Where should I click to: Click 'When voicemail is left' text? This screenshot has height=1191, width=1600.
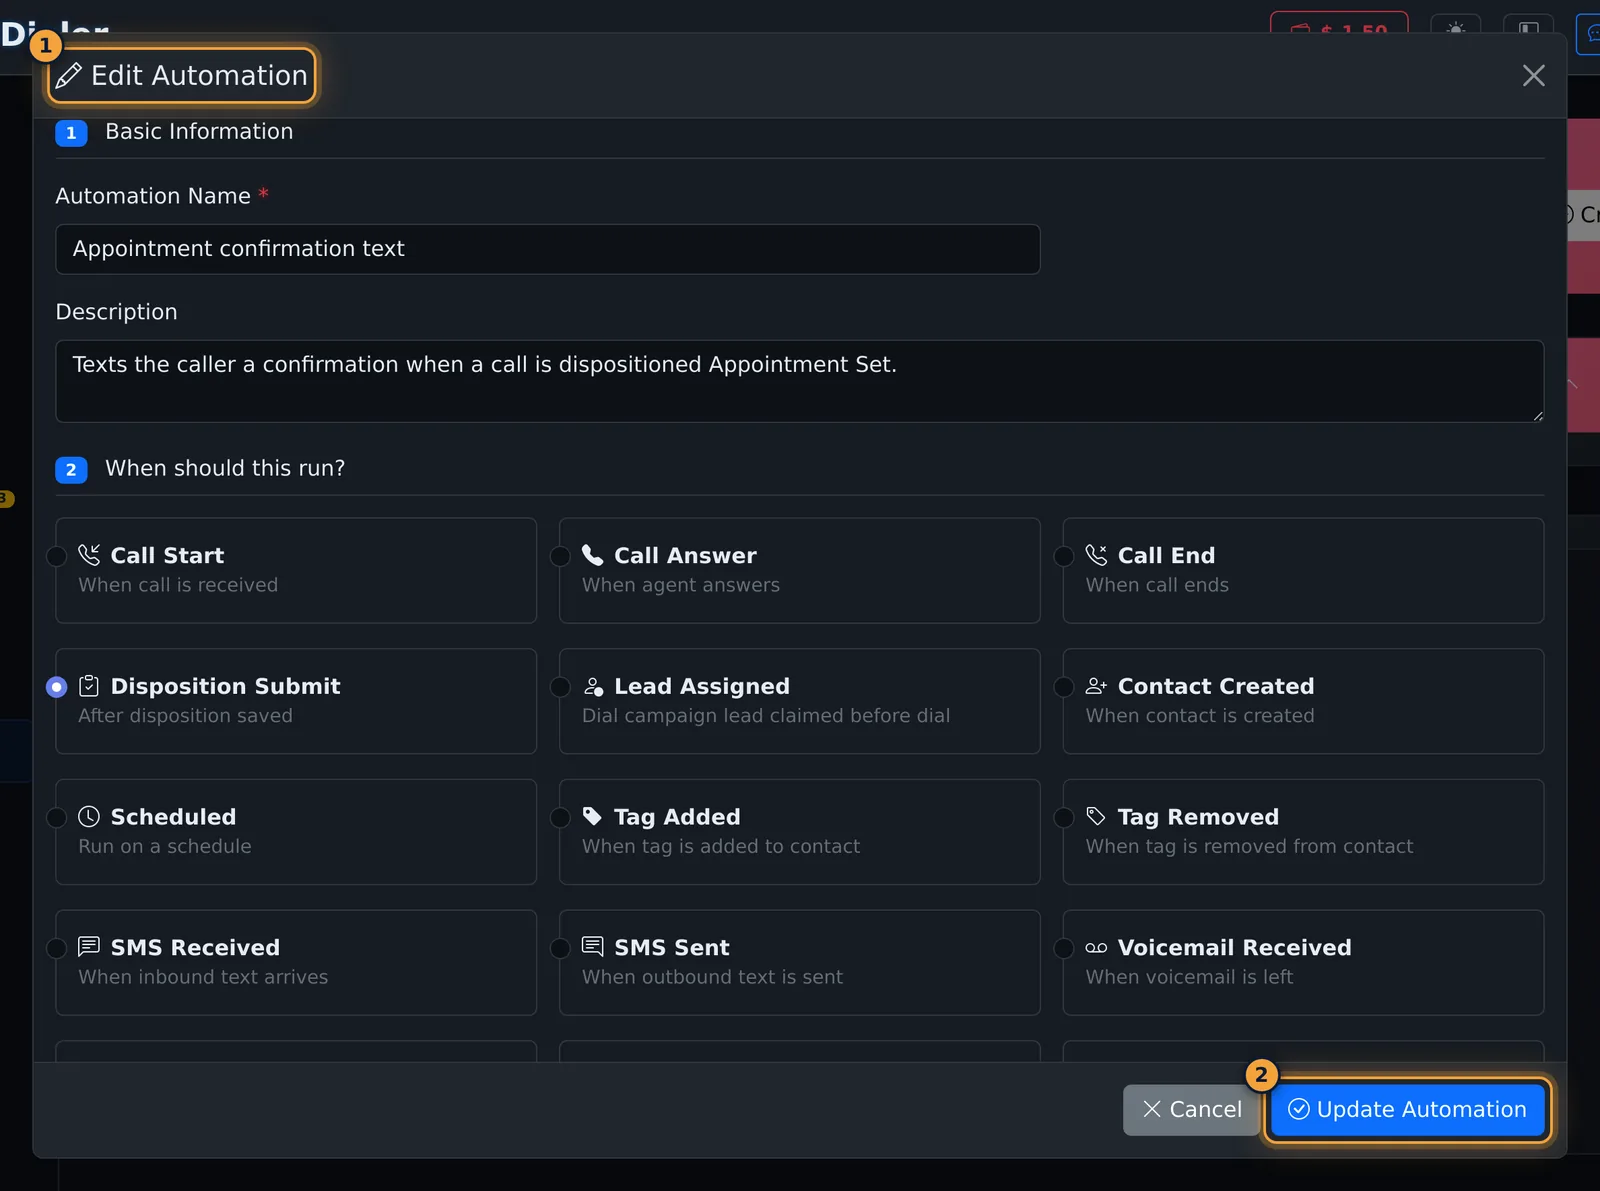(x=1190, y=977)
